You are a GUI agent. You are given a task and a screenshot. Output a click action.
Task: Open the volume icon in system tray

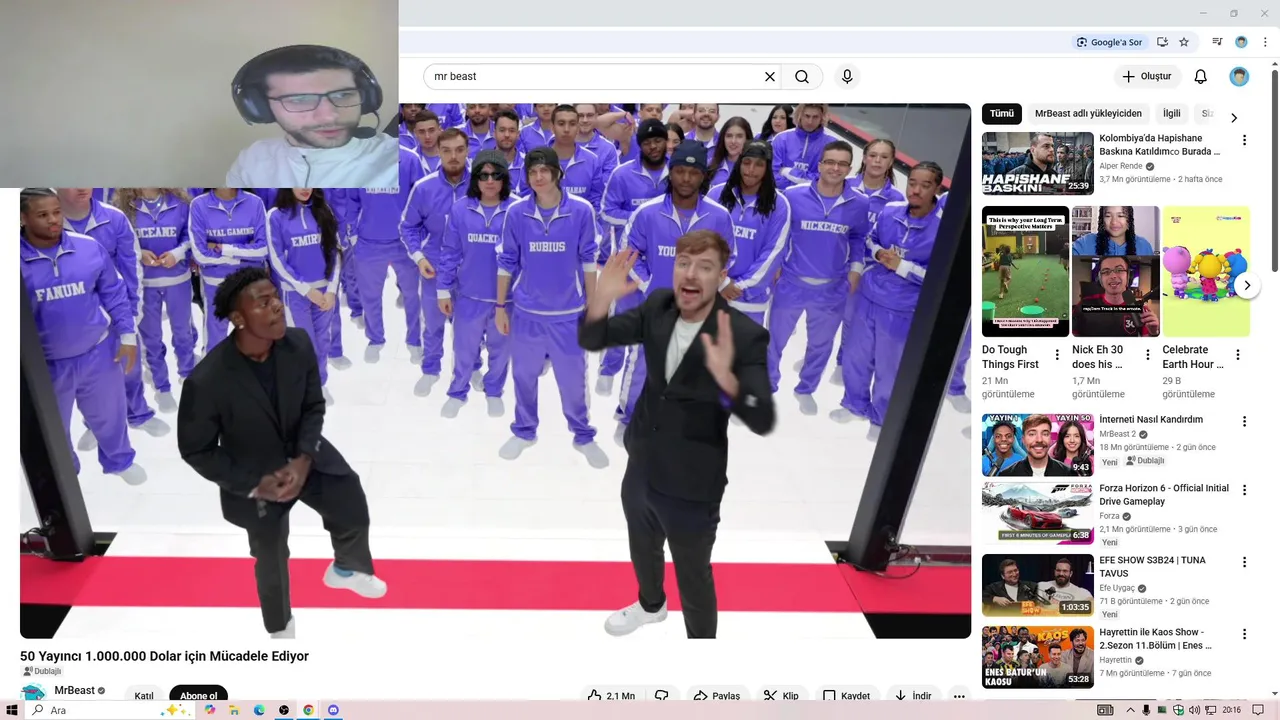pyautogui.click(x=1193, y=710)
